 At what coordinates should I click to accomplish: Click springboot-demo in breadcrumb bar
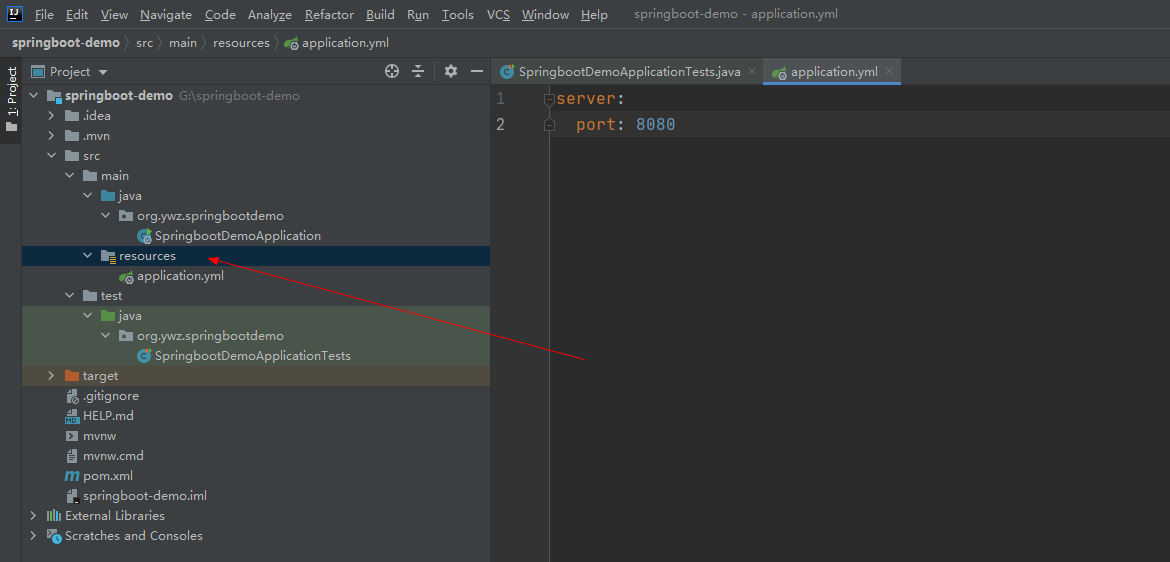coord(66,43)
